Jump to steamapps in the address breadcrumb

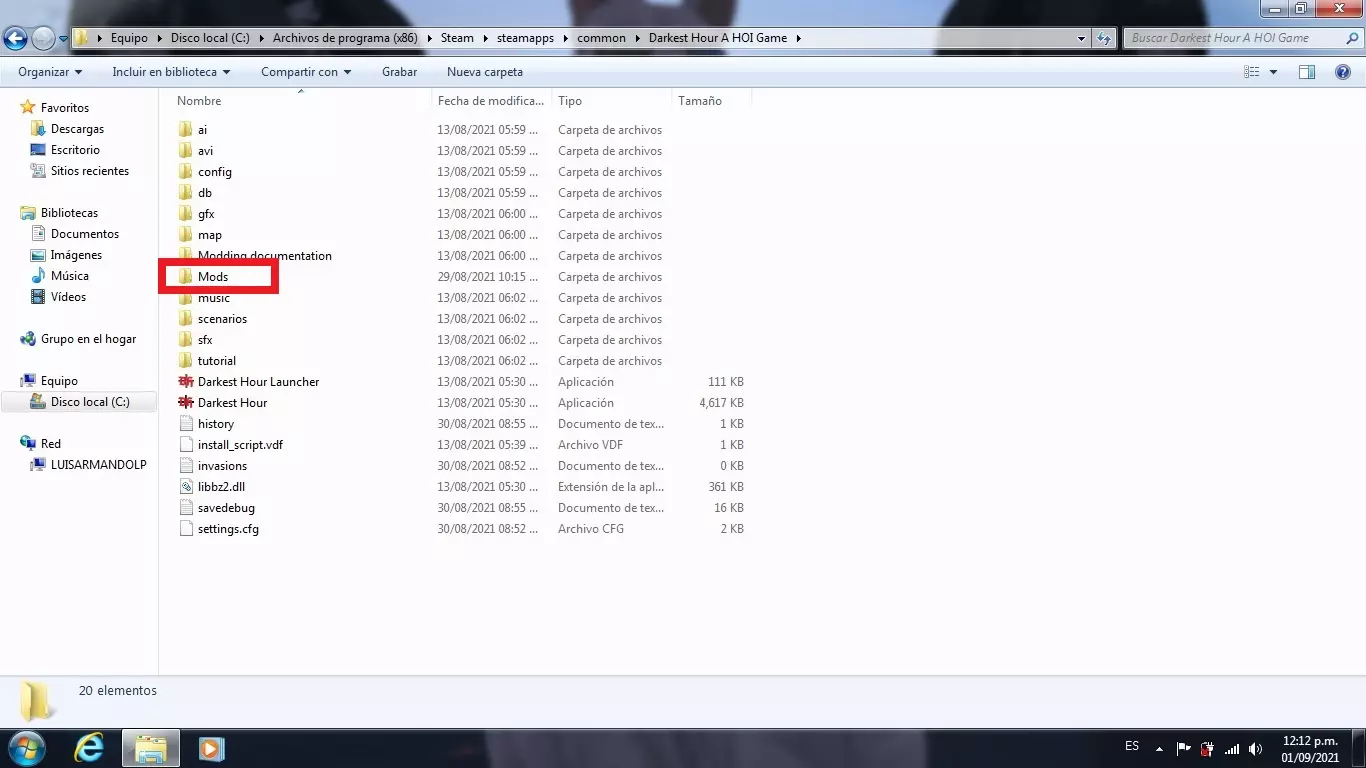click(x=526, y=38)
